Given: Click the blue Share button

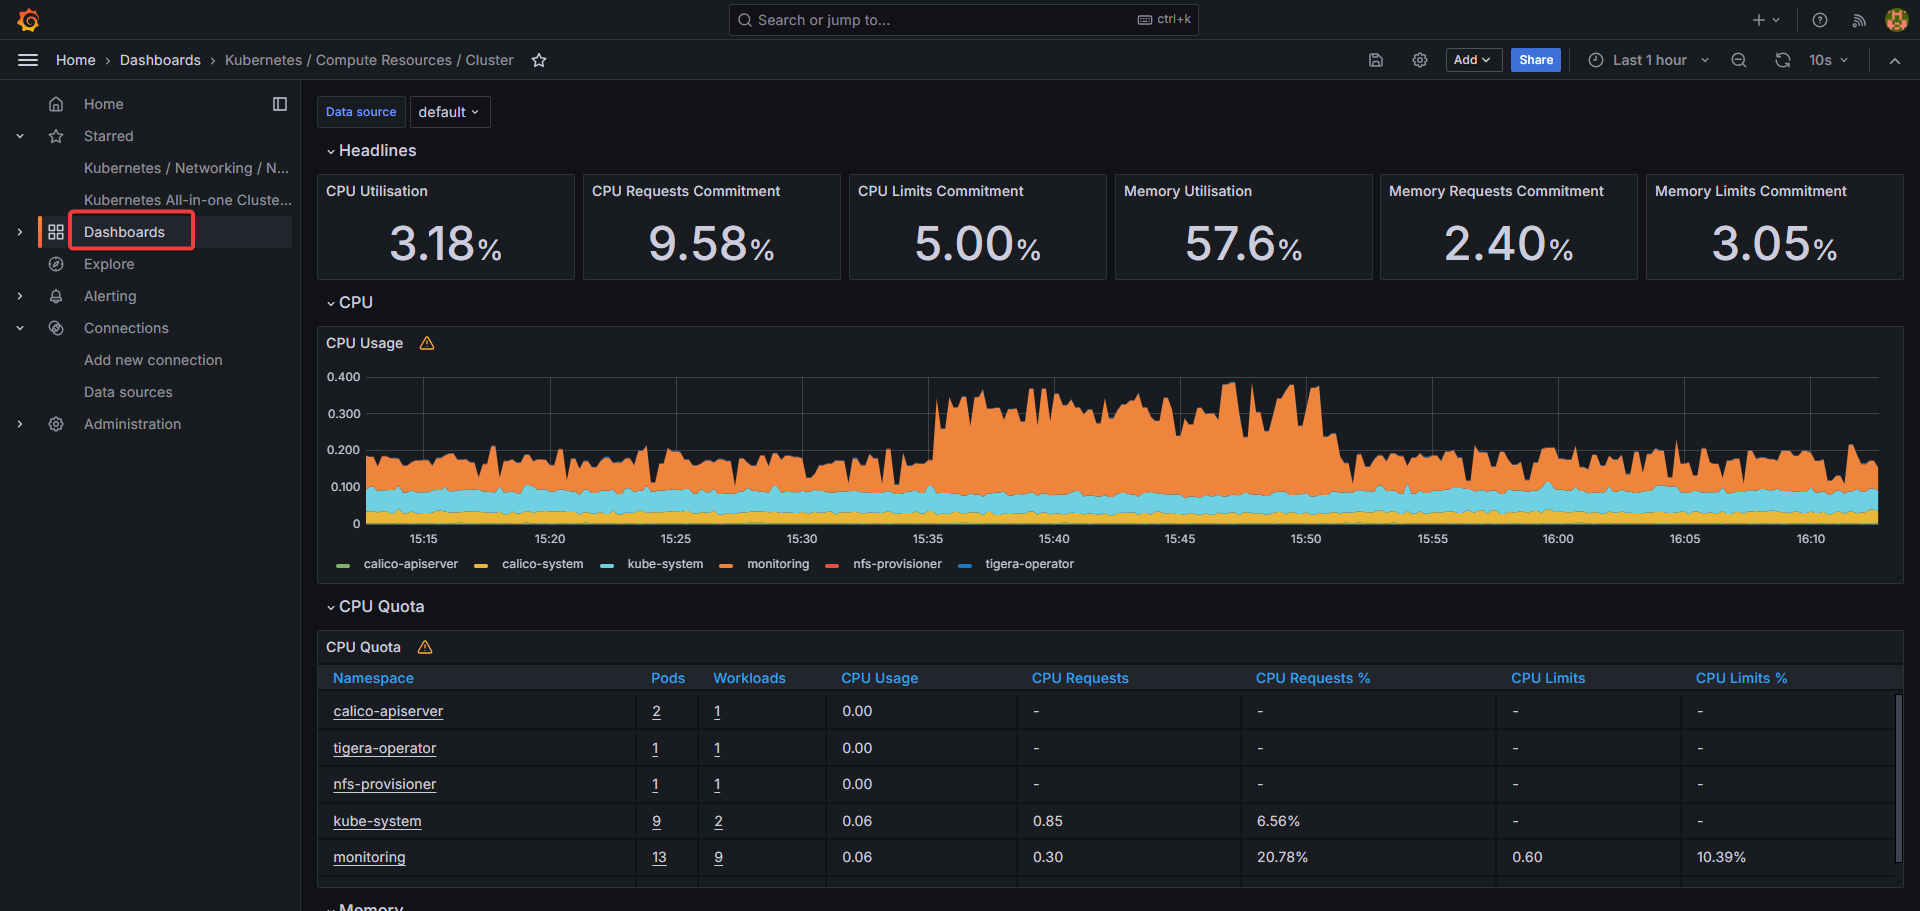Looking at the screenshot, I should [x=1535, y=60].
